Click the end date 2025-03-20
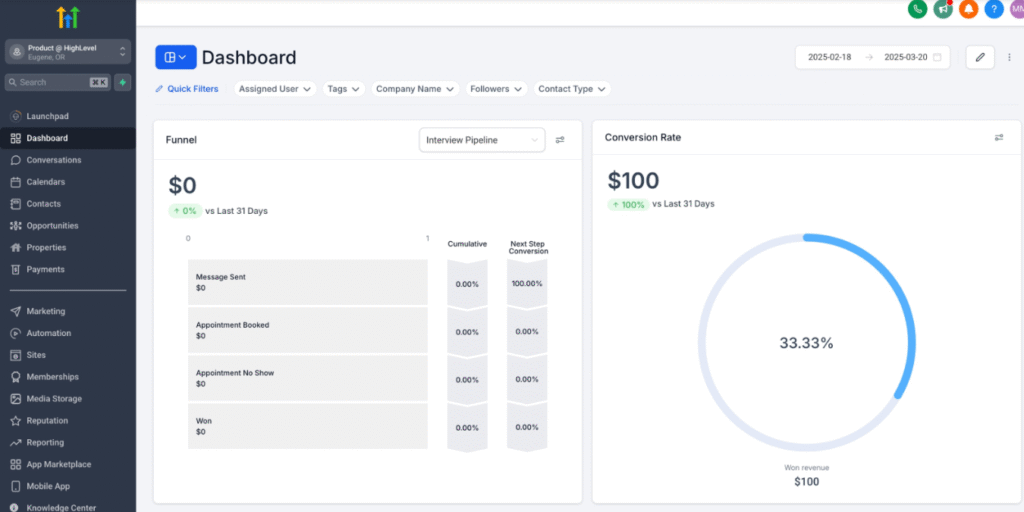The image size is (1024, 512). click(906, 57)
